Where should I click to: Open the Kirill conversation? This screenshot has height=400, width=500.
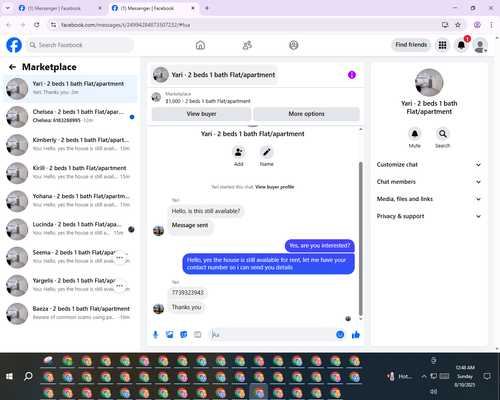coord(70,173)
